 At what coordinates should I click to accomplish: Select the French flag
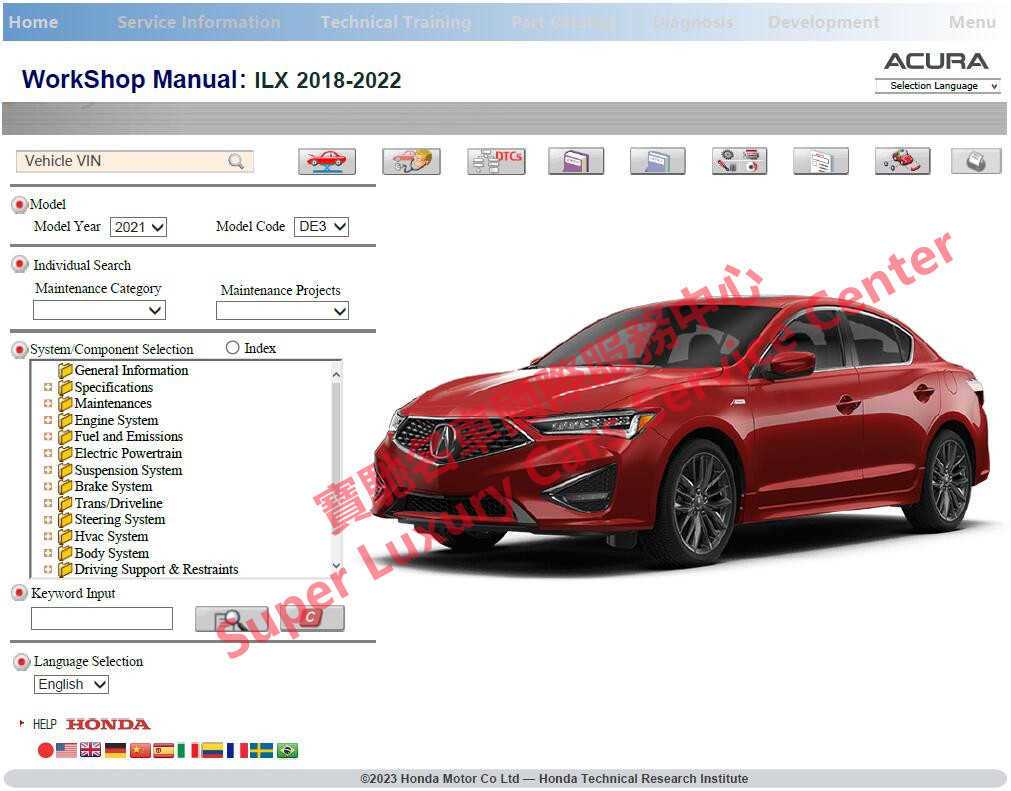(237, 750)
